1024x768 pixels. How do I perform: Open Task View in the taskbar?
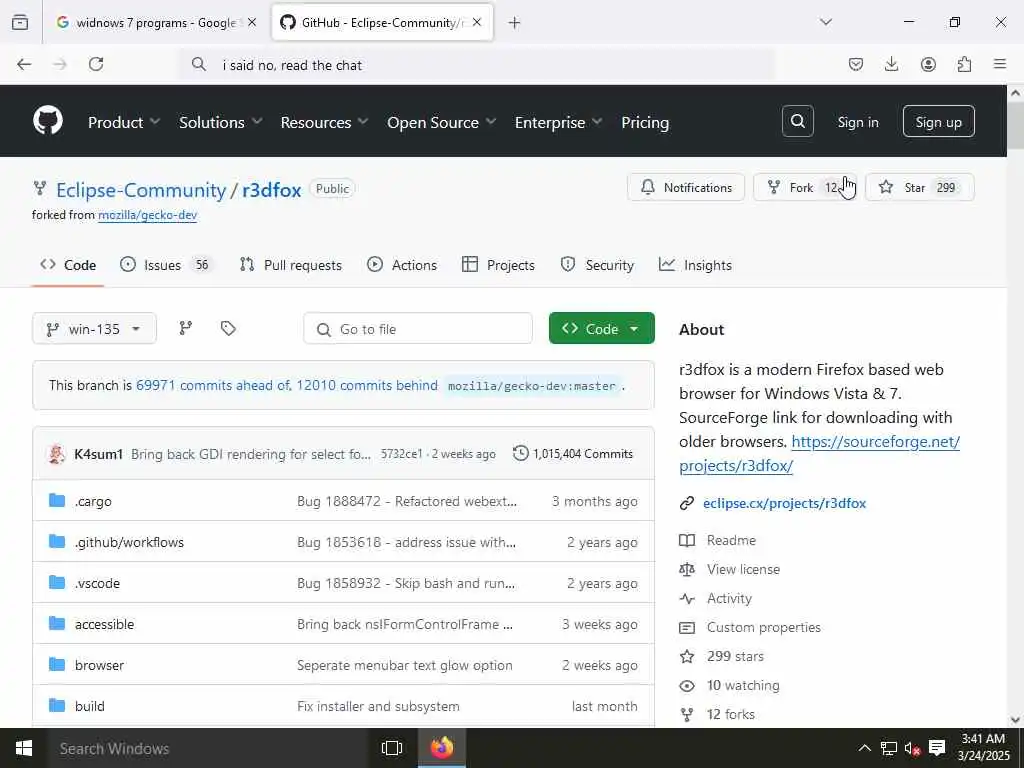pyautogui.click(x=392, y=748)
